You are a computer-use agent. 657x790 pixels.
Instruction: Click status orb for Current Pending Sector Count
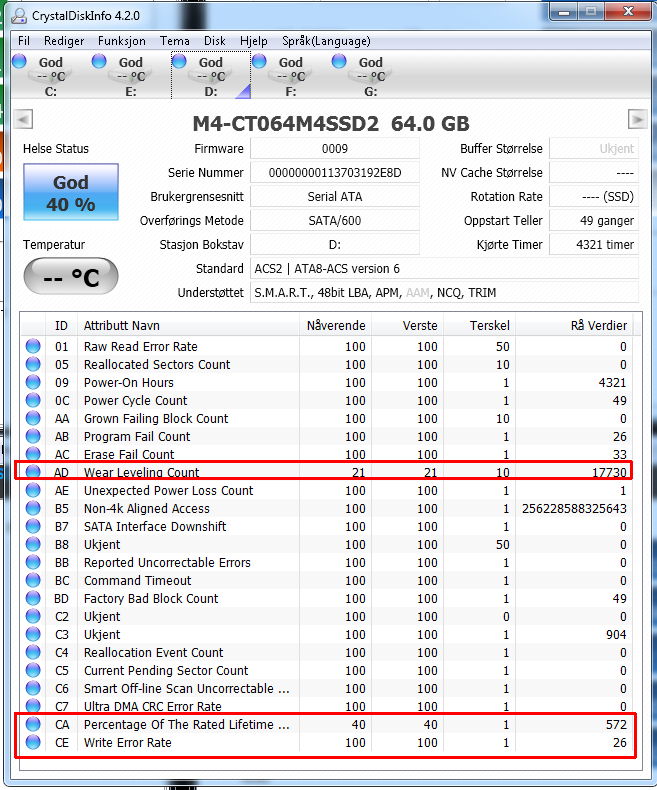(33, 671)
